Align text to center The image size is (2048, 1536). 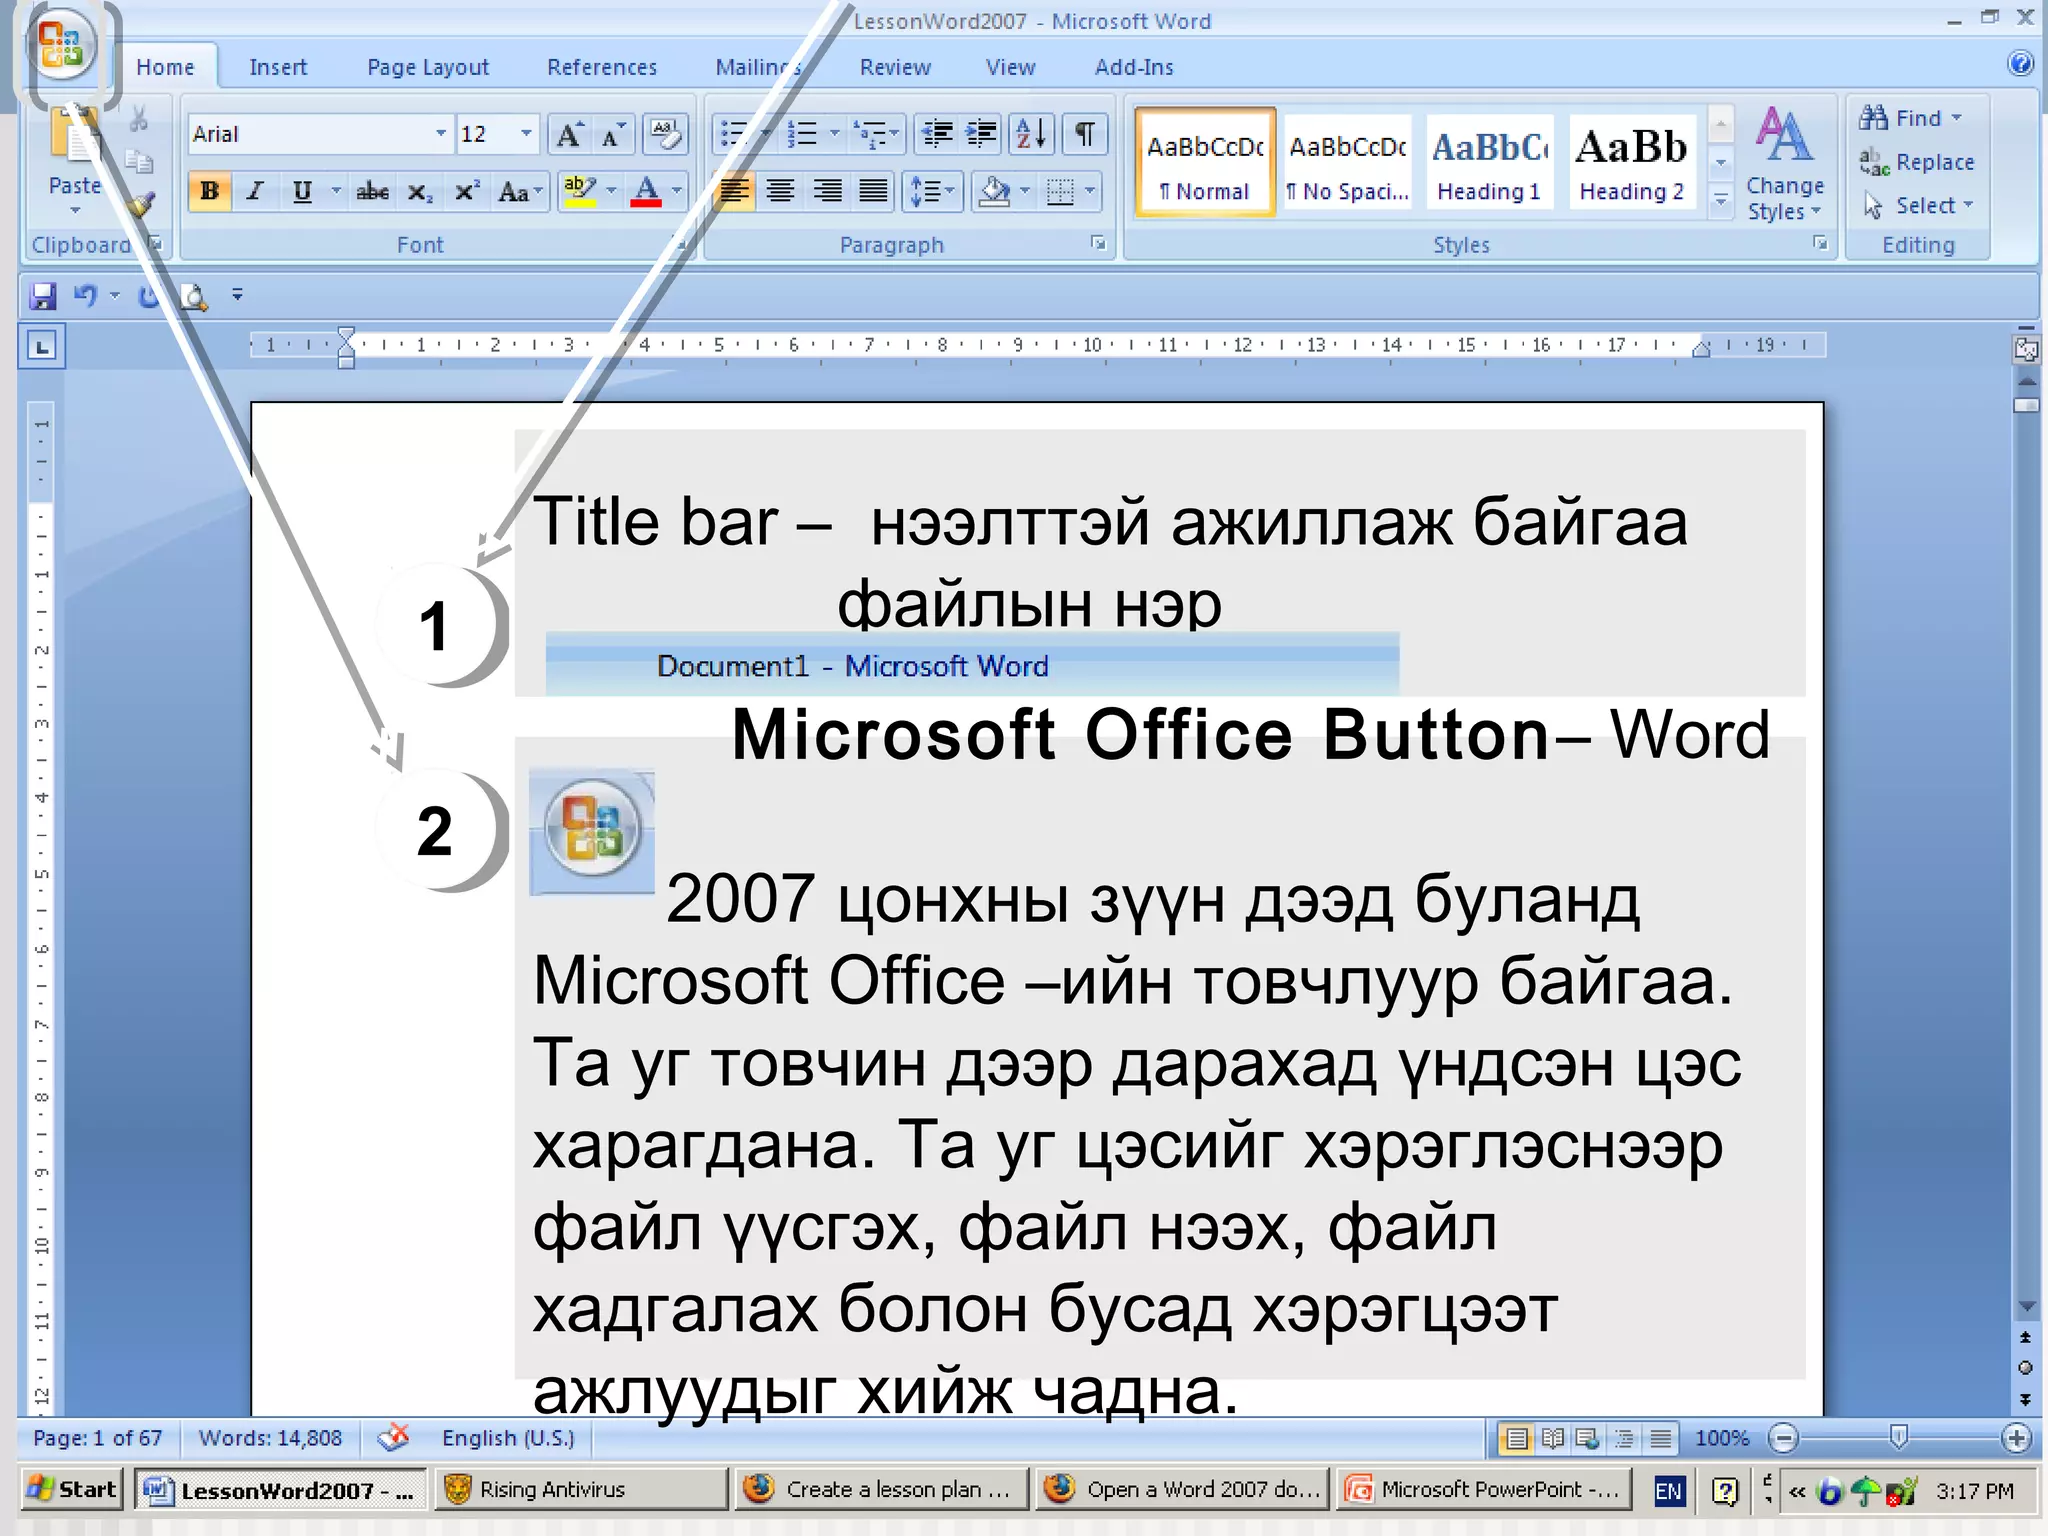780,191
